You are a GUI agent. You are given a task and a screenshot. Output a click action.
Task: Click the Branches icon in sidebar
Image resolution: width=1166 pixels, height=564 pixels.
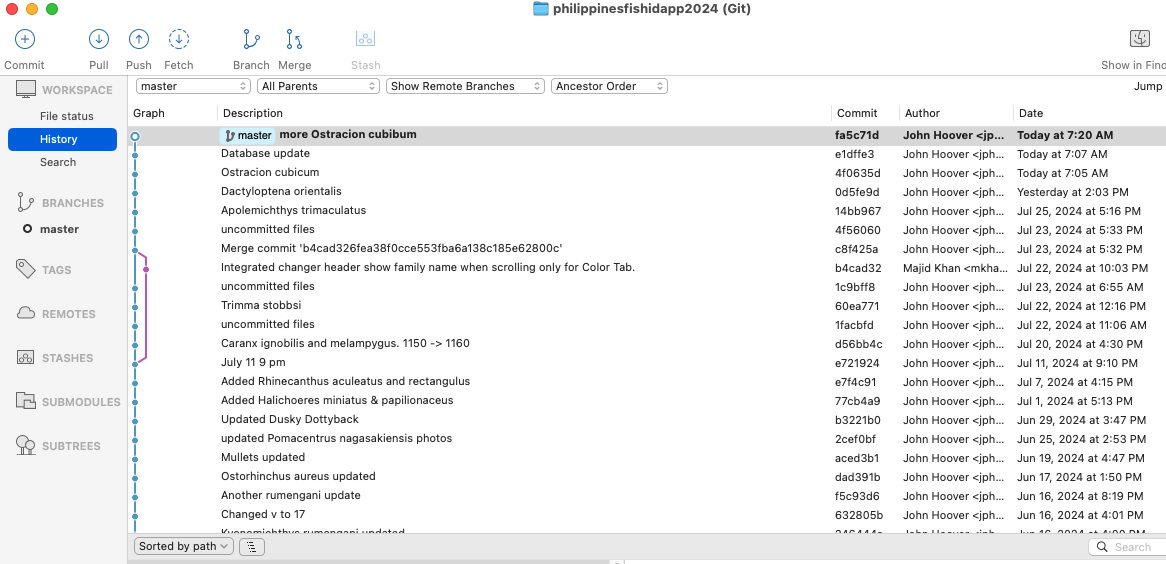(26, 202)
